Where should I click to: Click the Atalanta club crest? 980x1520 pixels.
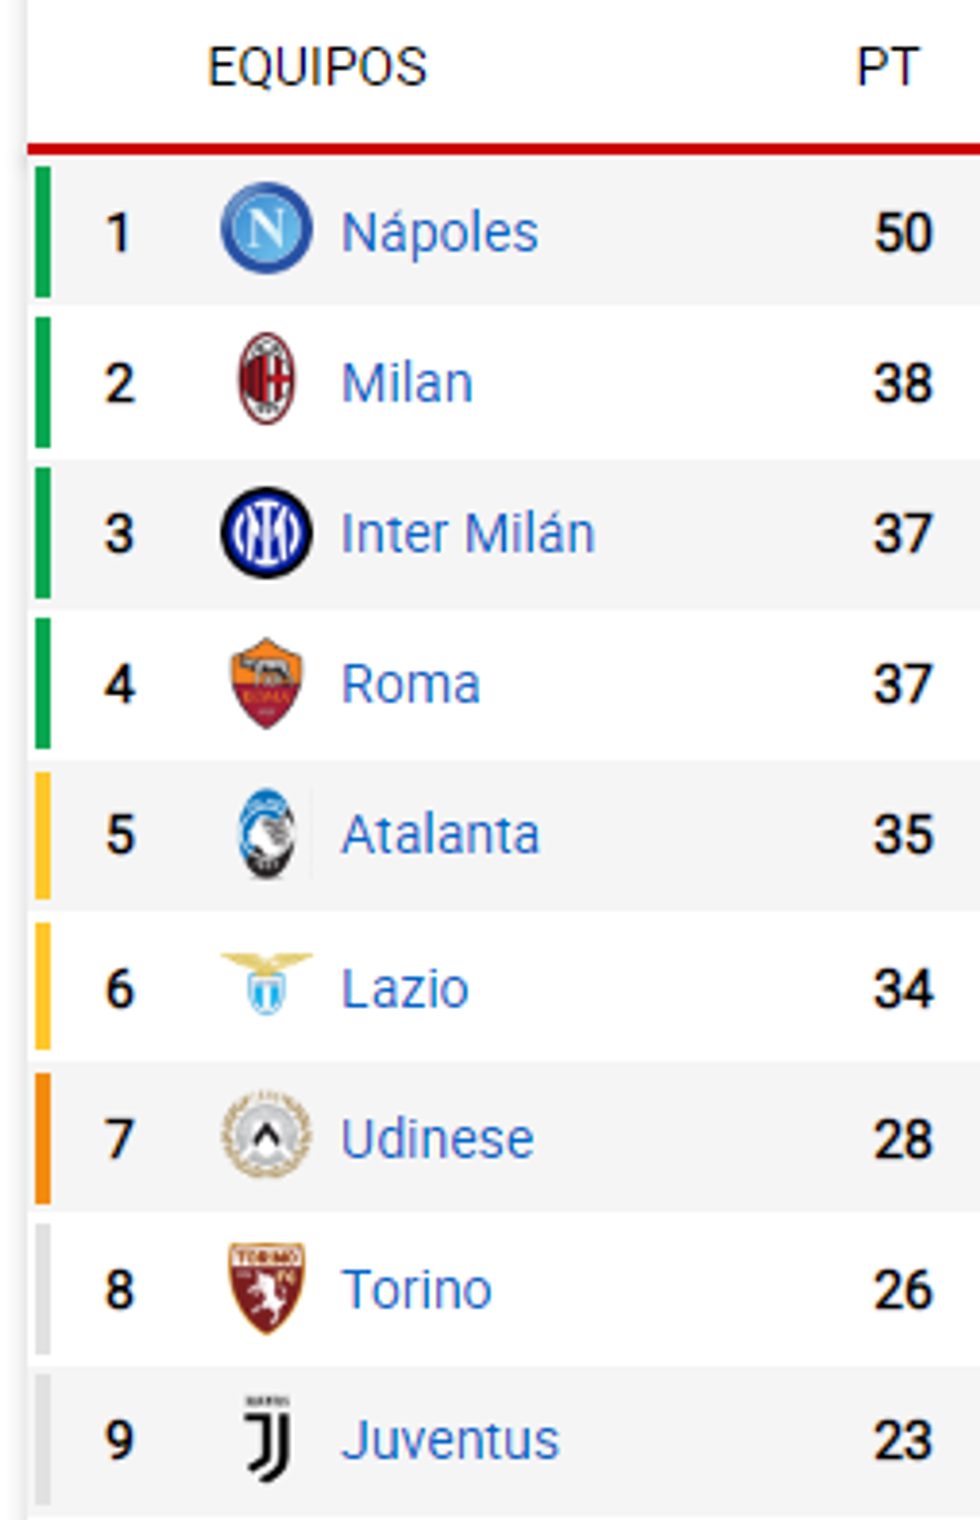point(267,835)
